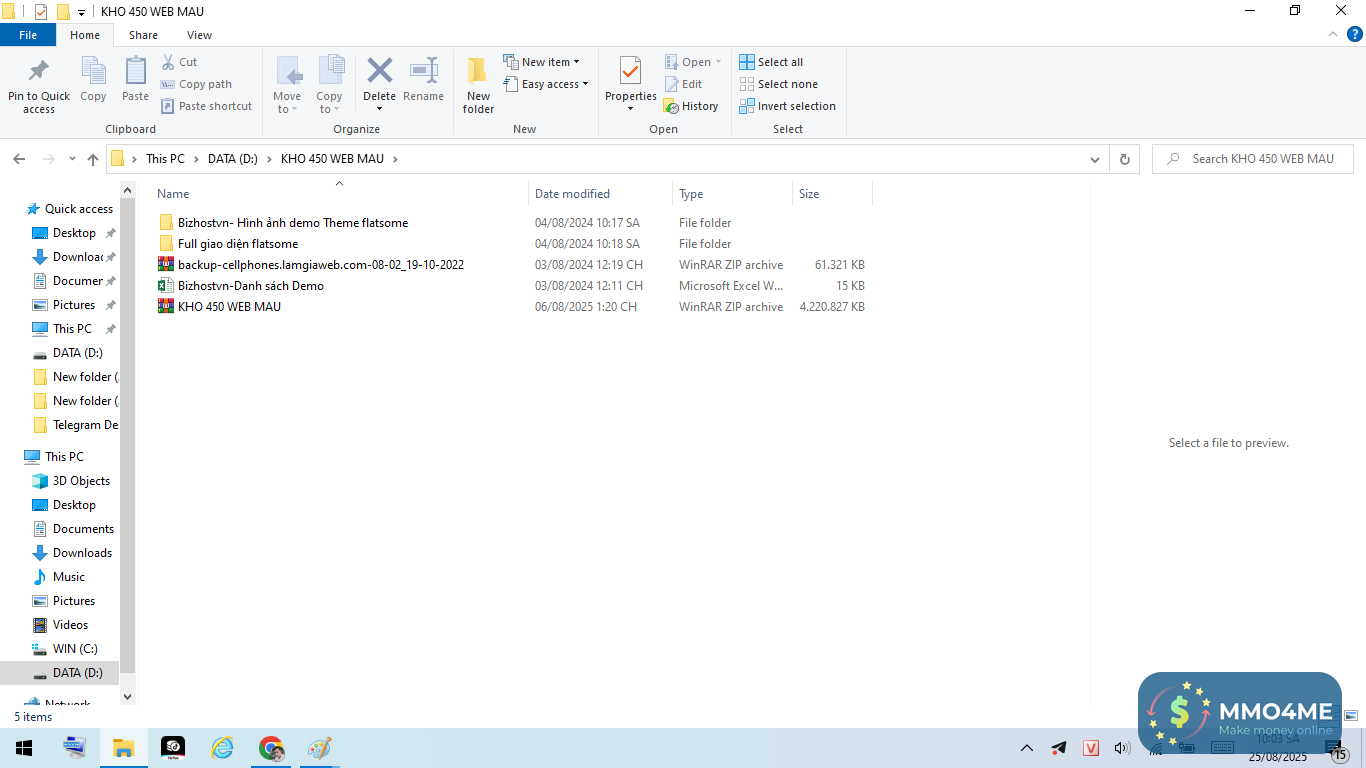Click the navigation pane scroll down arrow
Viewport: 1366px width, 768px height.
coord(127,696)
